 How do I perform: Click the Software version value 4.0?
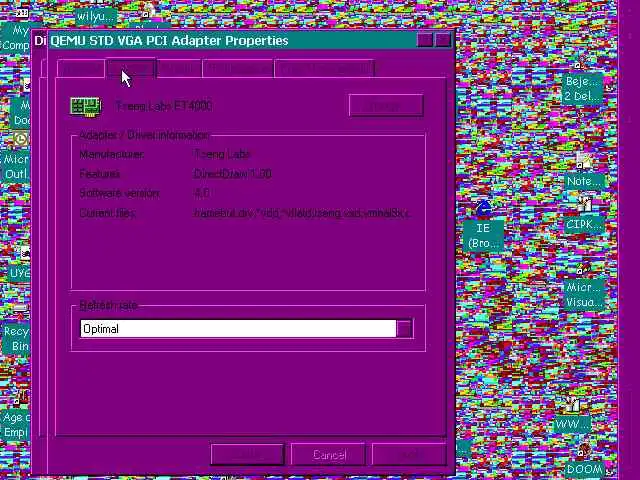coord(202,193)
